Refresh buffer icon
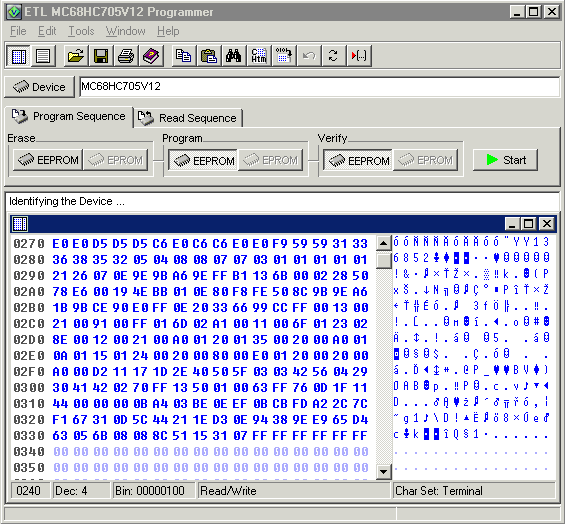Viewport: 565px width, 524px height. (x=334, y=56)
